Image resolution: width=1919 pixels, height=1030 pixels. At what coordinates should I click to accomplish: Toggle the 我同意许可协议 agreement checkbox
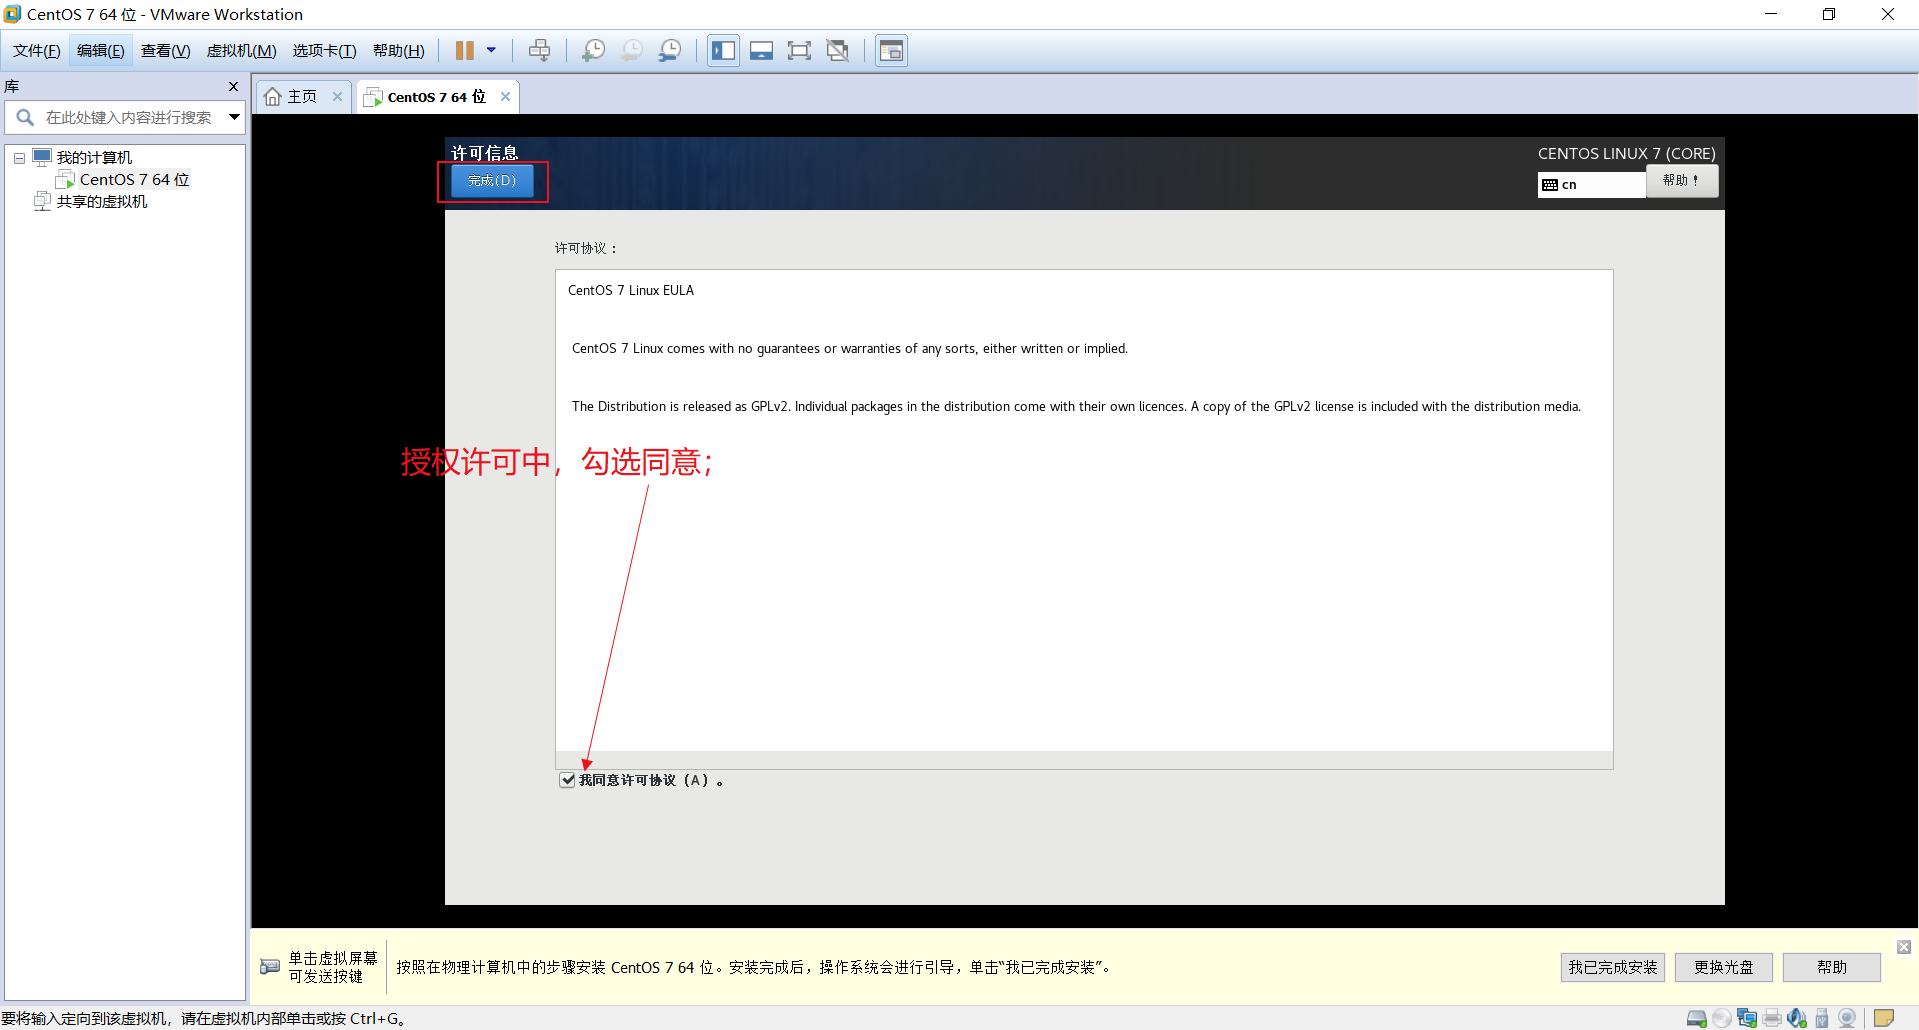(567, 780)
